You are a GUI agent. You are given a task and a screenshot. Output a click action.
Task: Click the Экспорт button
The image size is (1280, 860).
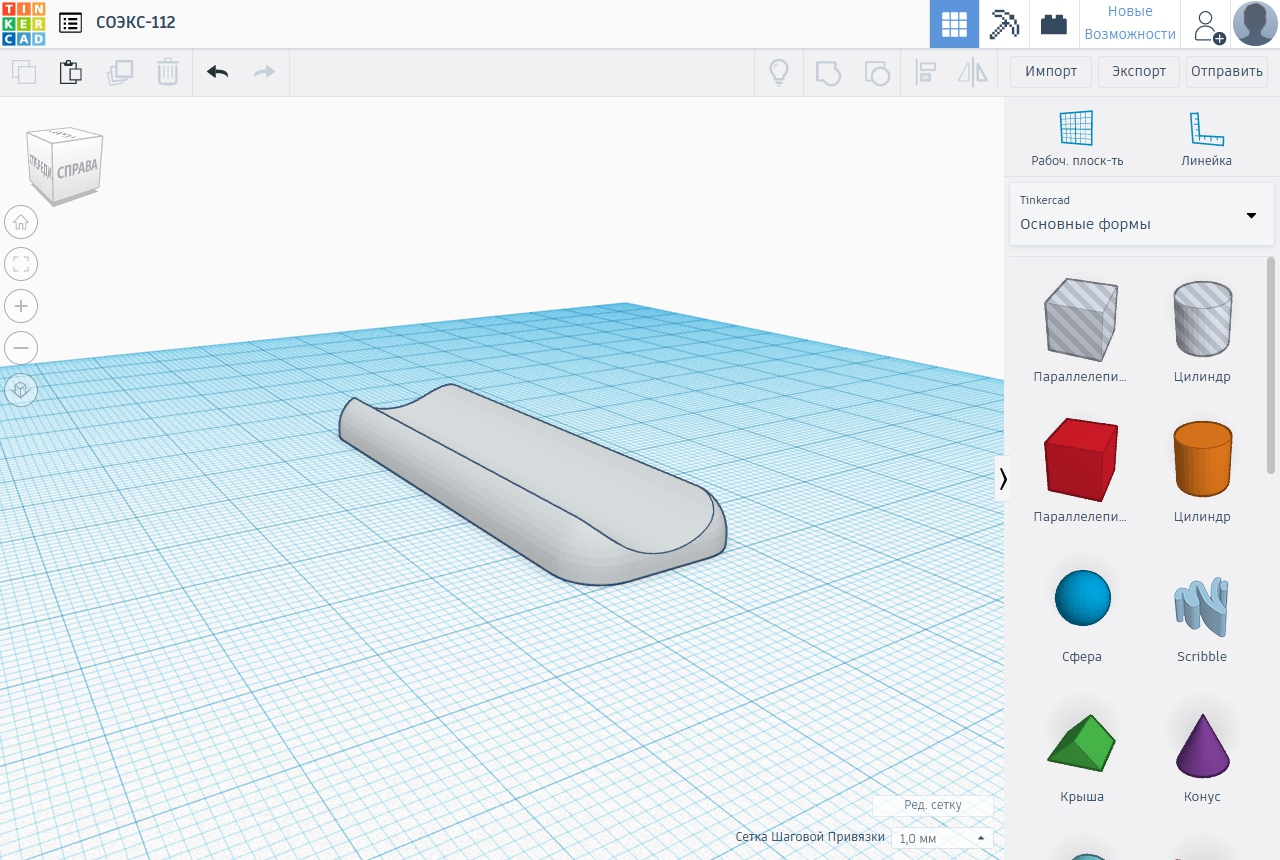coord(1138,72)
